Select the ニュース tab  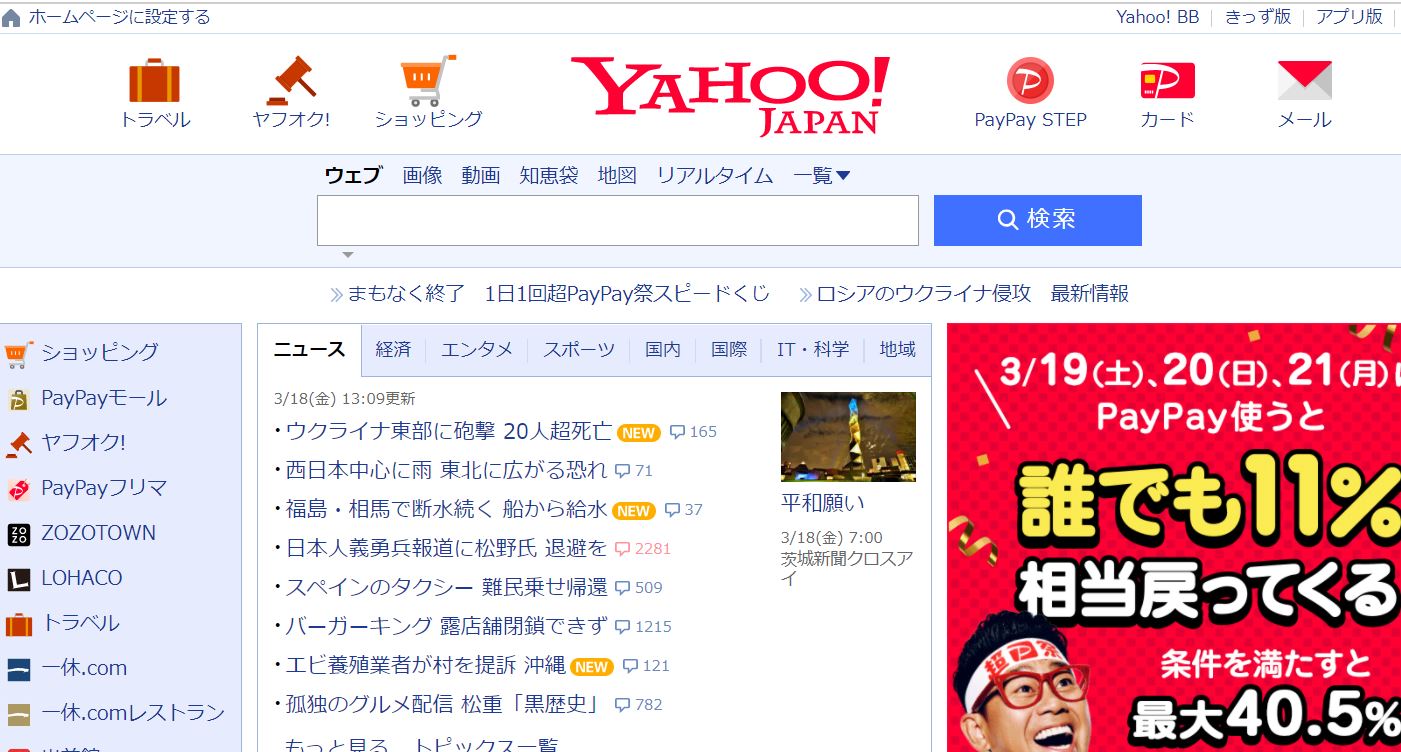click(310, 350)
